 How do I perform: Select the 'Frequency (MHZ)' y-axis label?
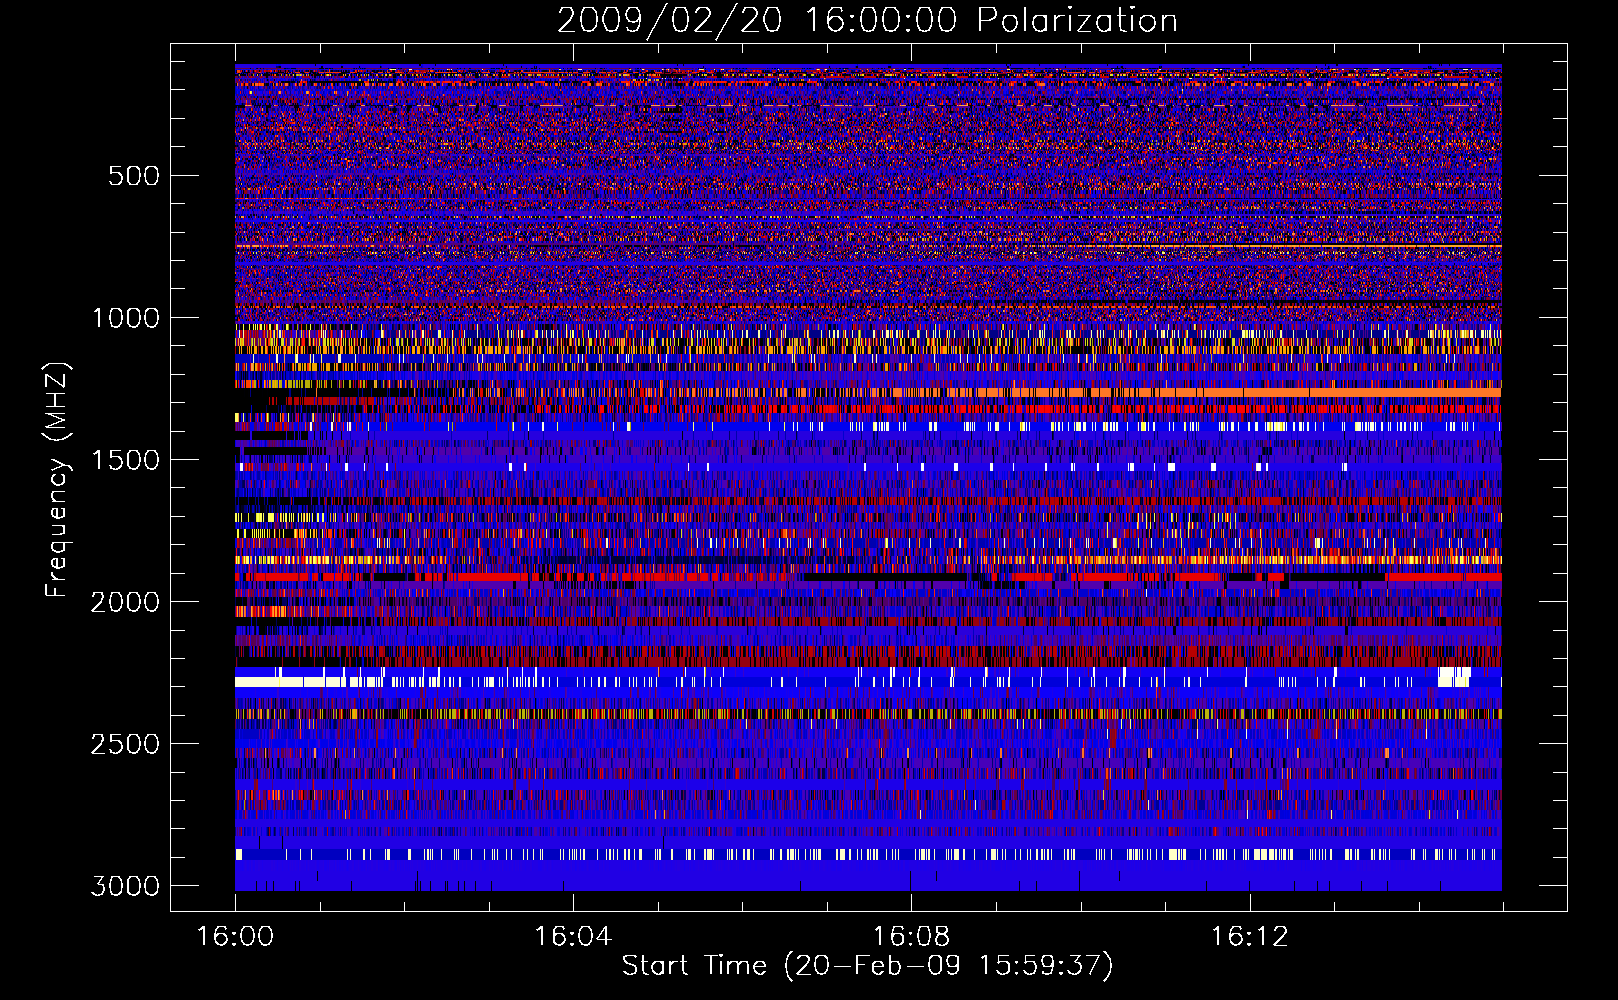(x=57, y=480)
